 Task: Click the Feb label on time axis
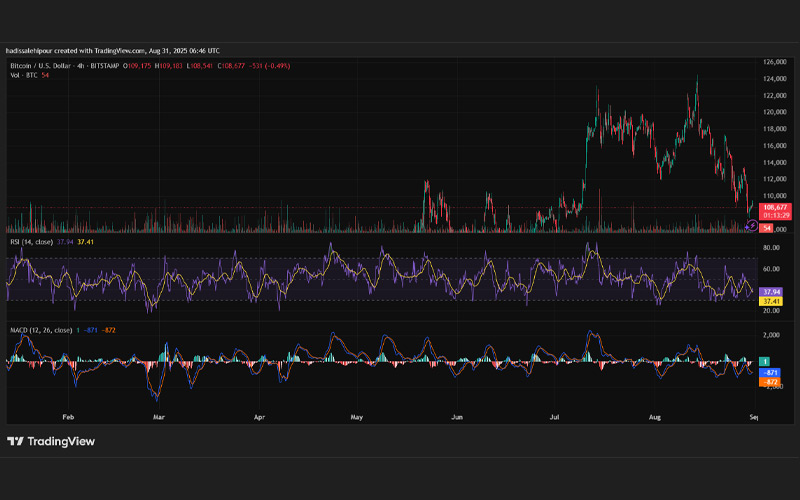pyautogui.click(x=68, y=417)
